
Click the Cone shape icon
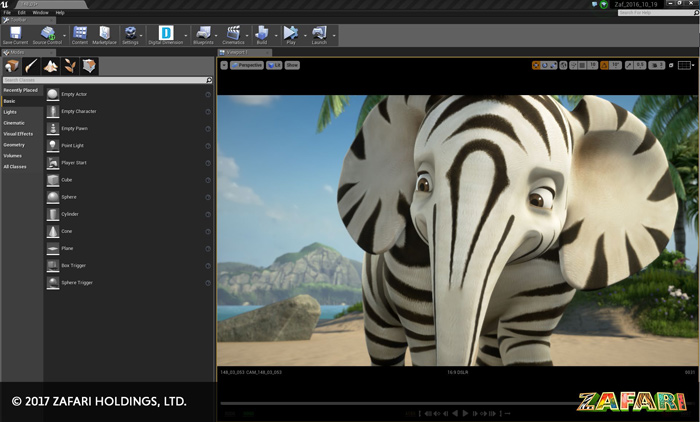tap(53, 231)
